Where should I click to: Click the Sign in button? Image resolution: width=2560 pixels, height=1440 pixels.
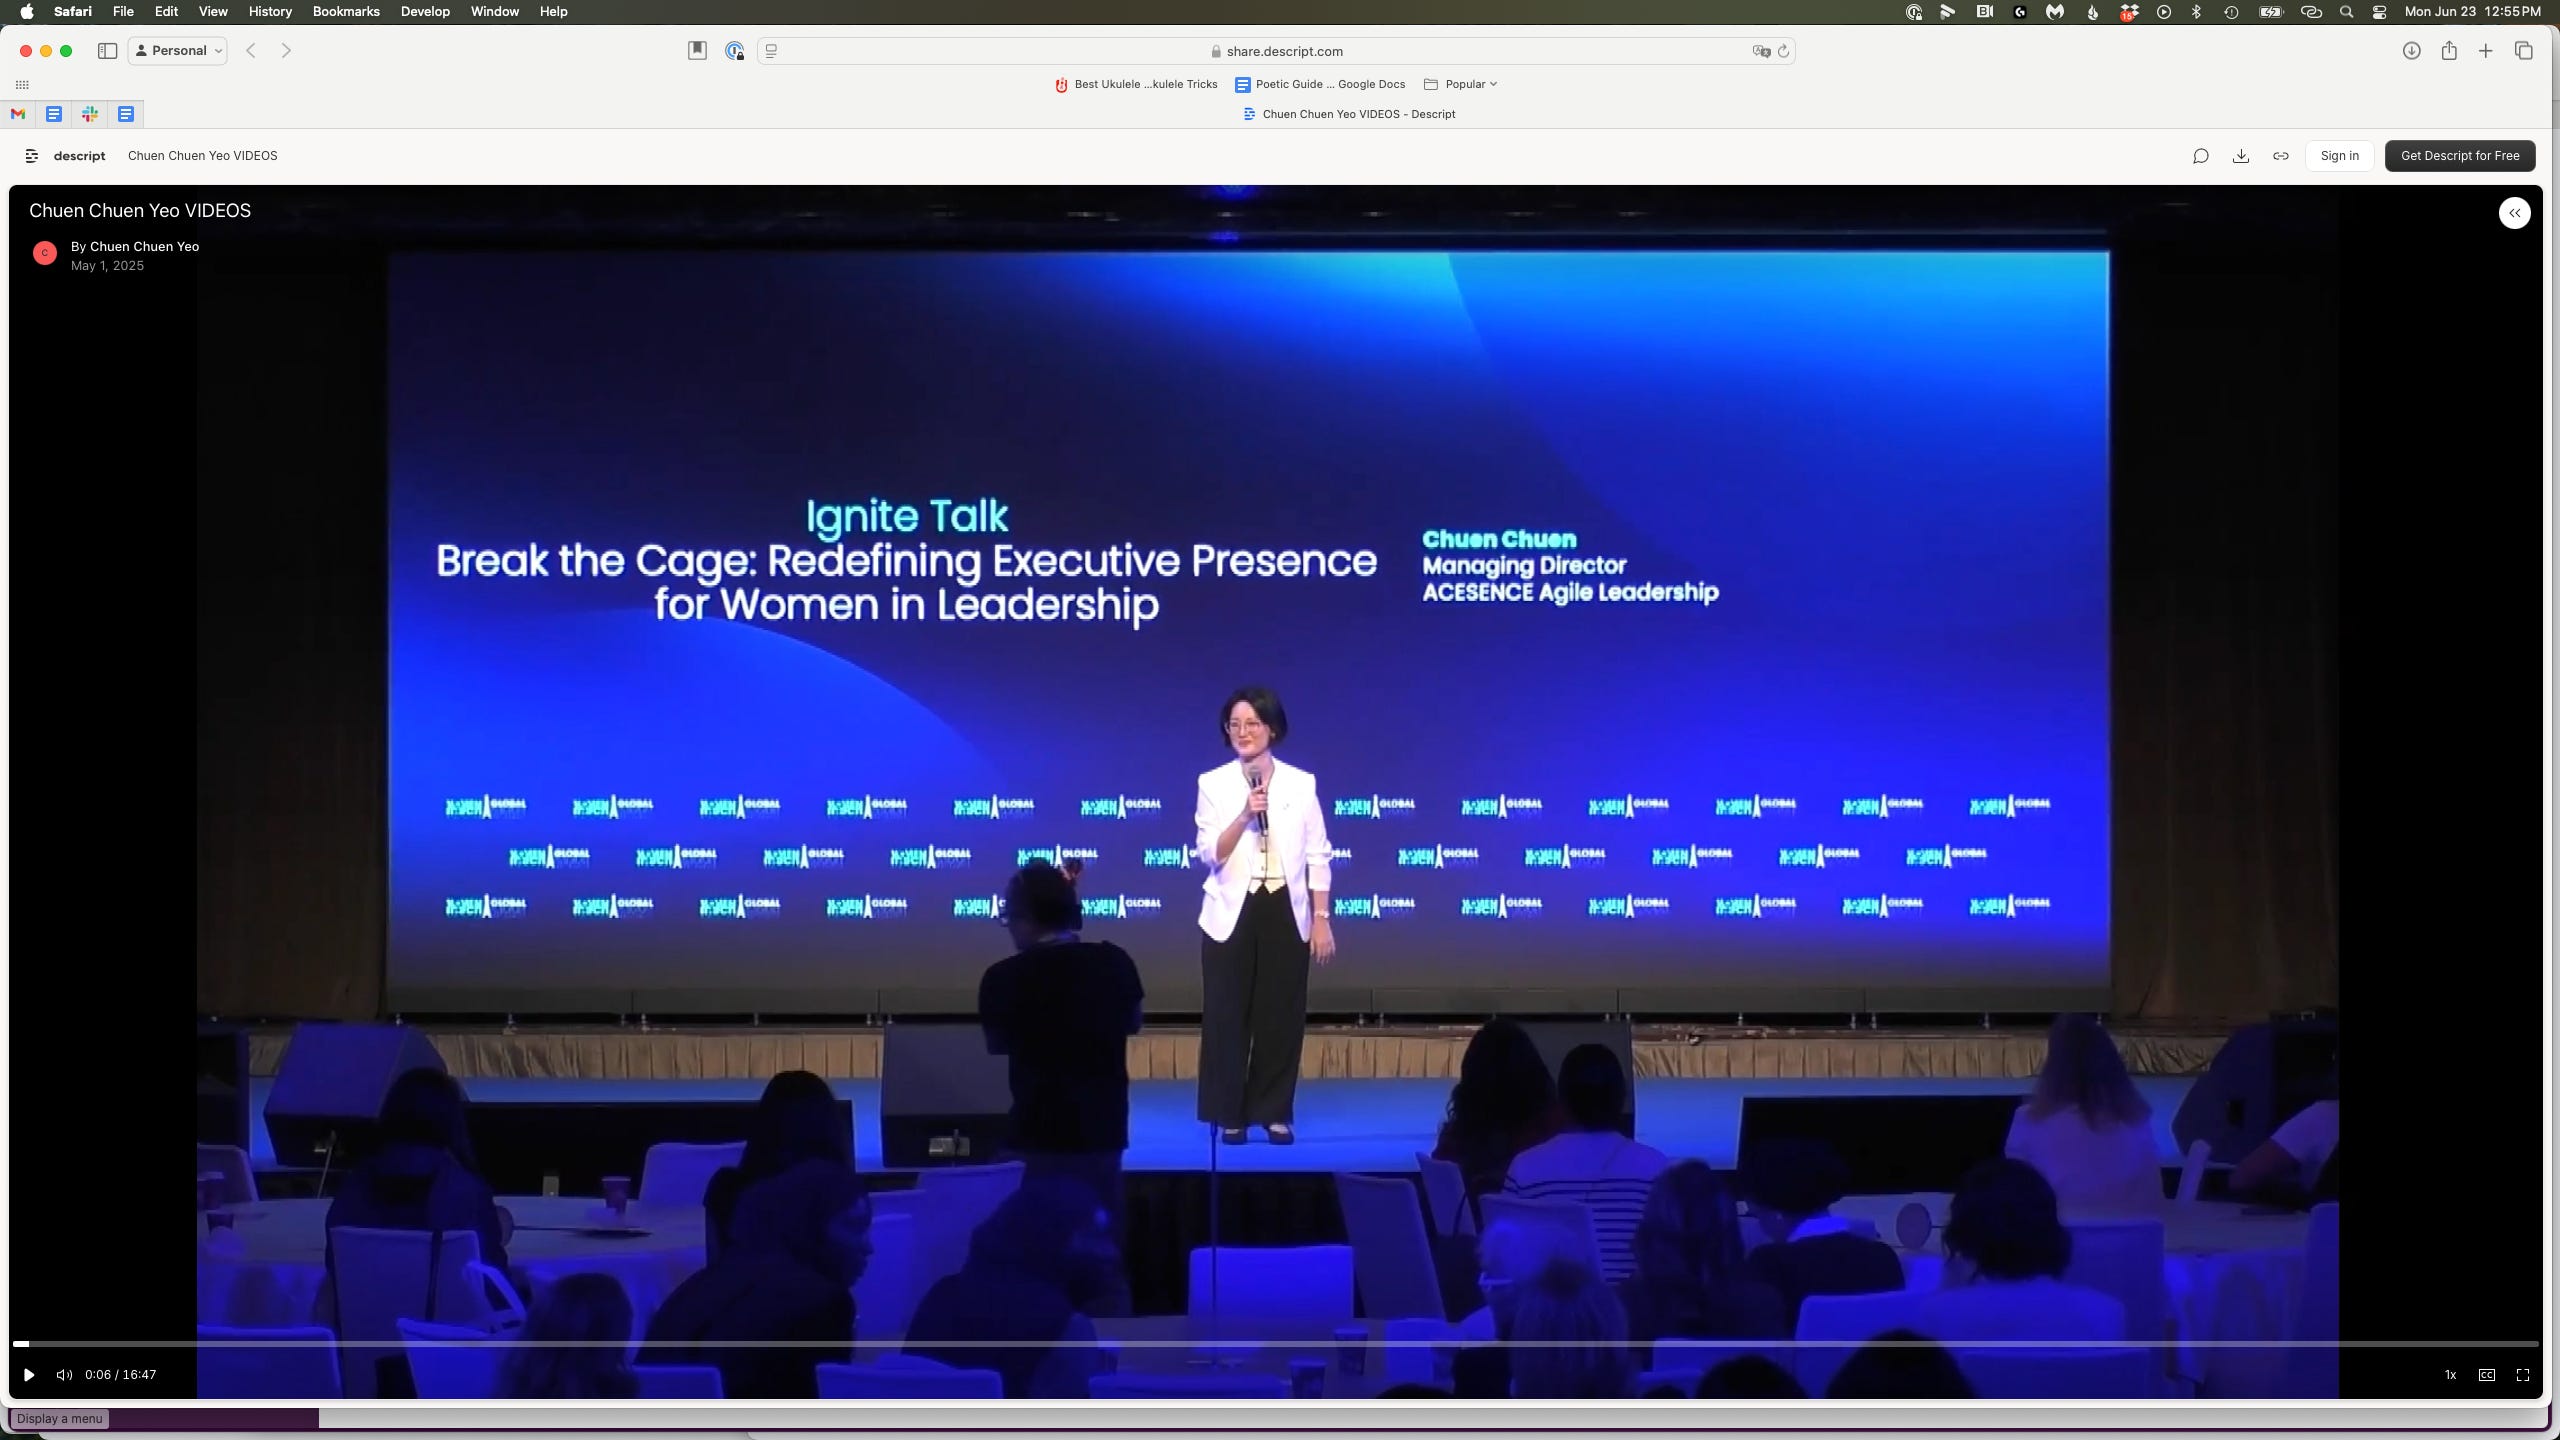(x=2339, y=156)
